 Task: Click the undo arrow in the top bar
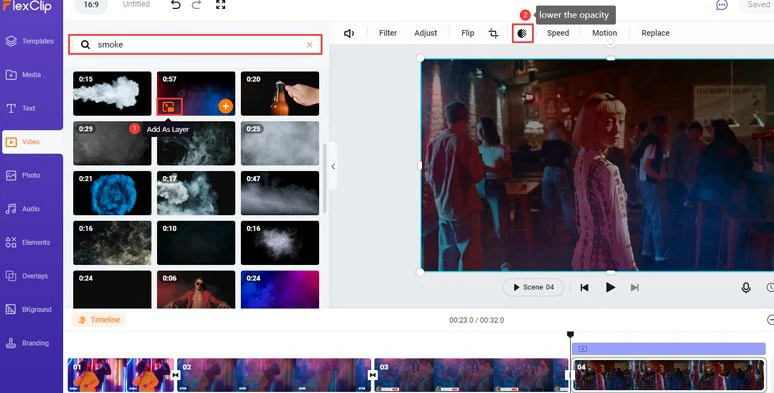pos(176,4)
